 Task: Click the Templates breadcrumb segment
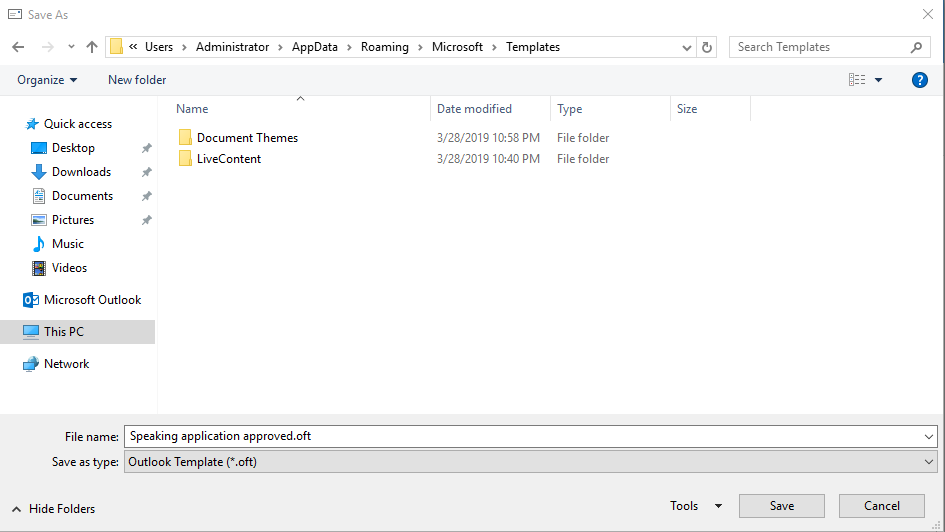(x=533, y=47)
